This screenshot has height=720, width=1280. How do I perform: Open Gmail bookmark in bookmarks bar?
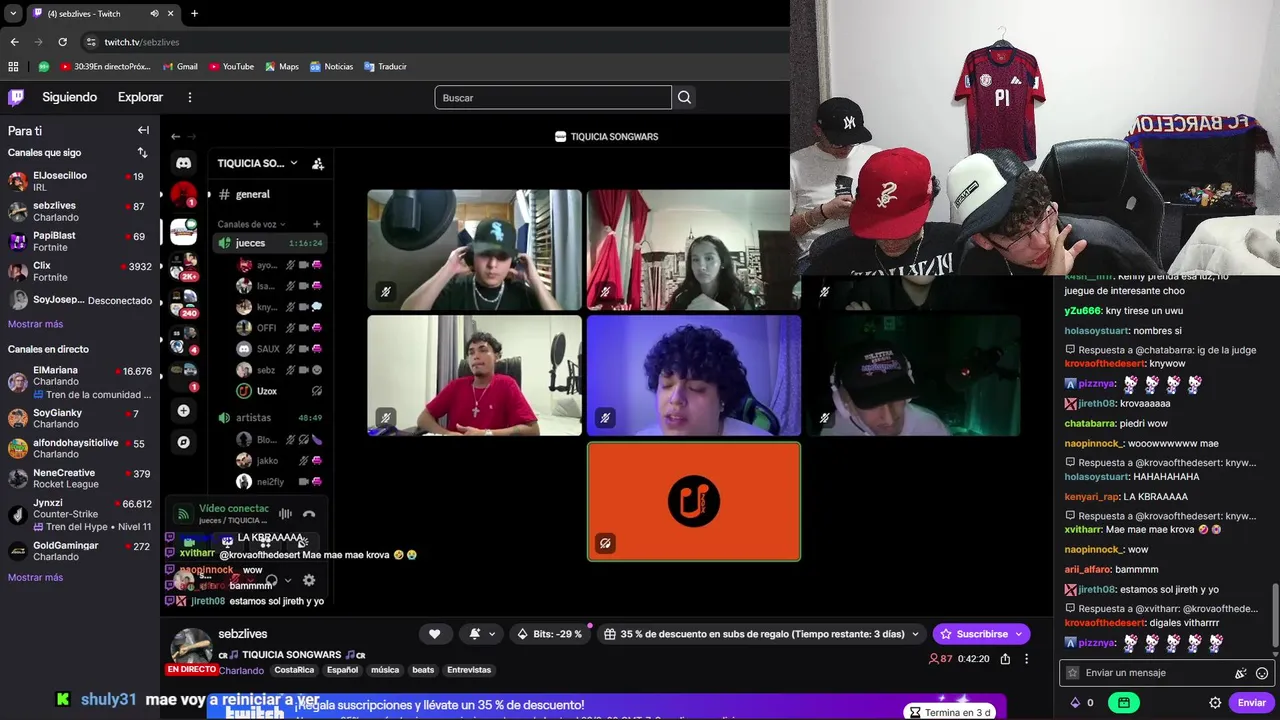click(181, 67)
